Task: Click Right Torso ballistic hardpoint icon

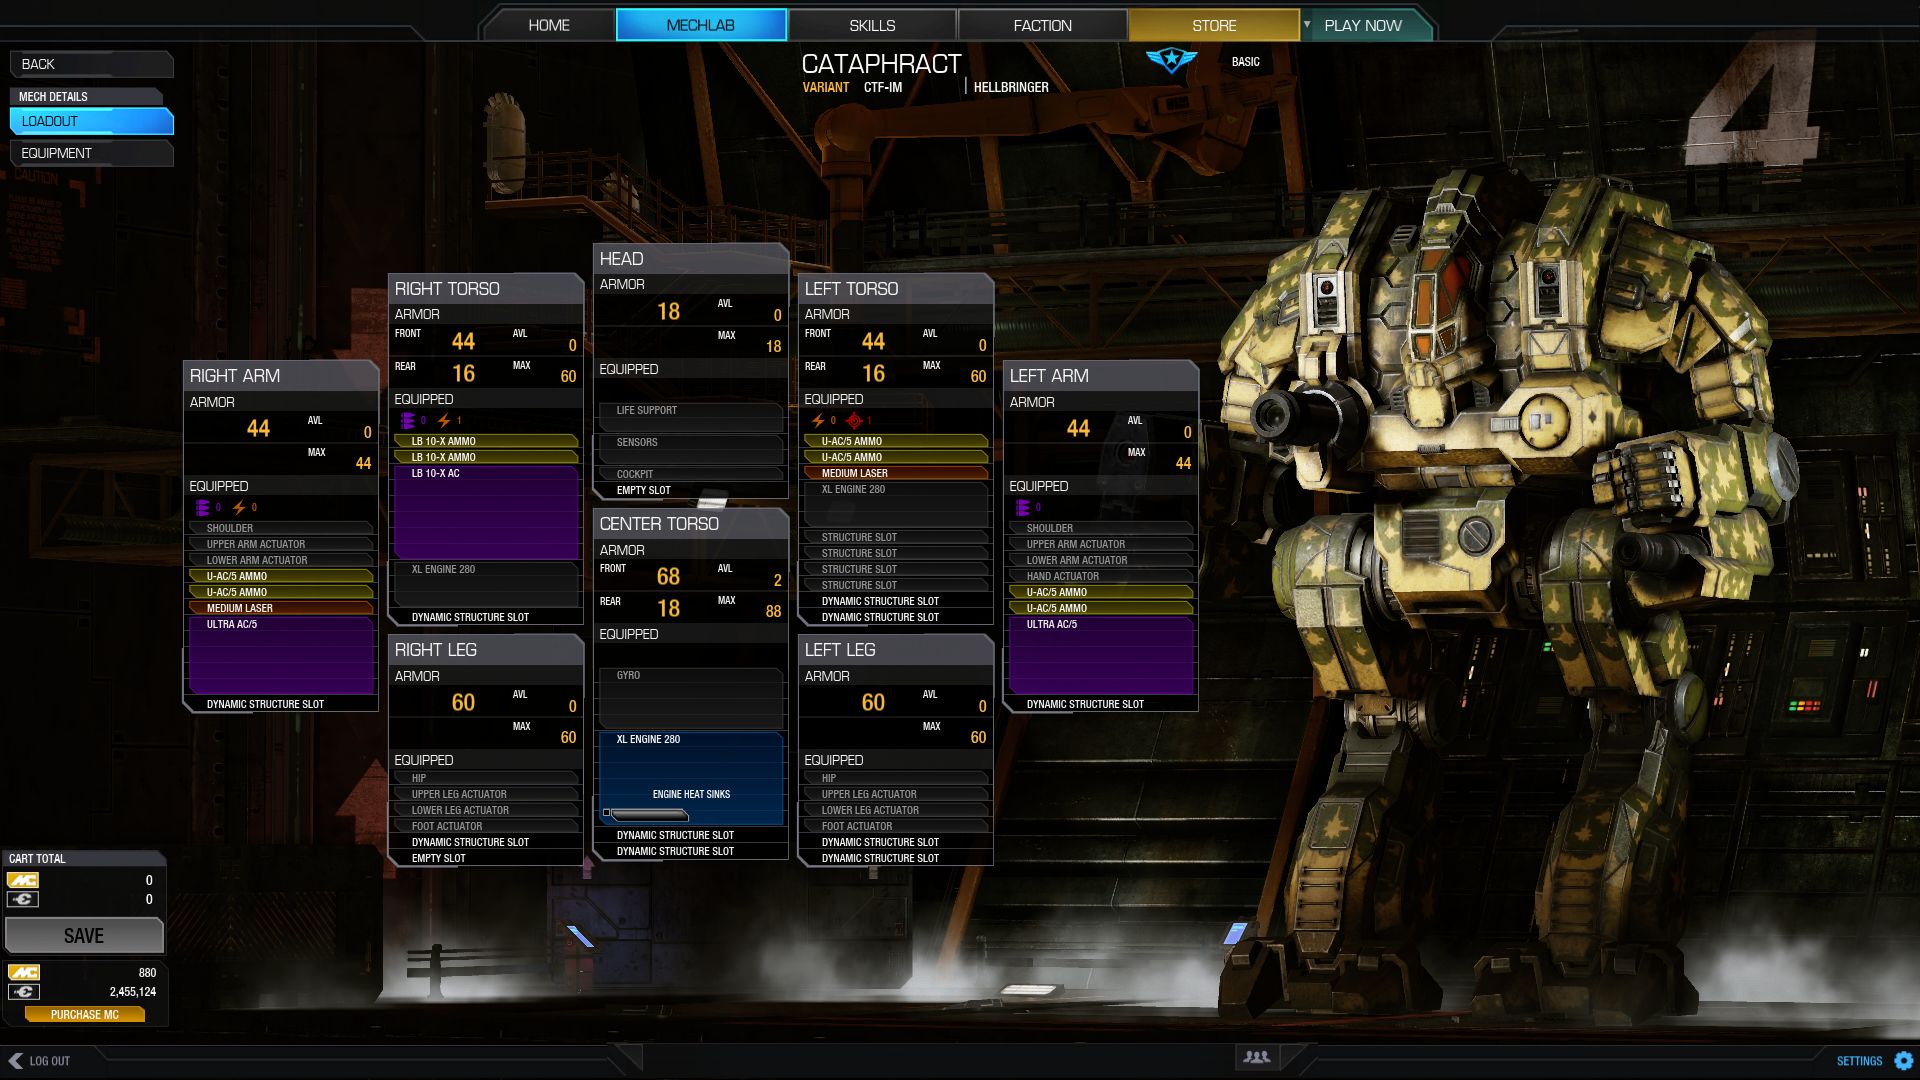Action: (x=408, y=421)
